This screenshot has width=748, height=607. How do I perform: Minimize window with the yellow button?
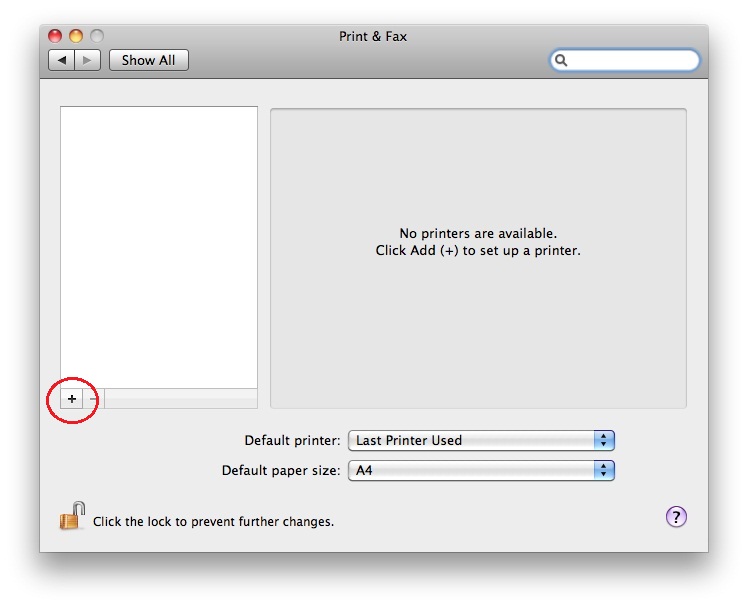76,37
